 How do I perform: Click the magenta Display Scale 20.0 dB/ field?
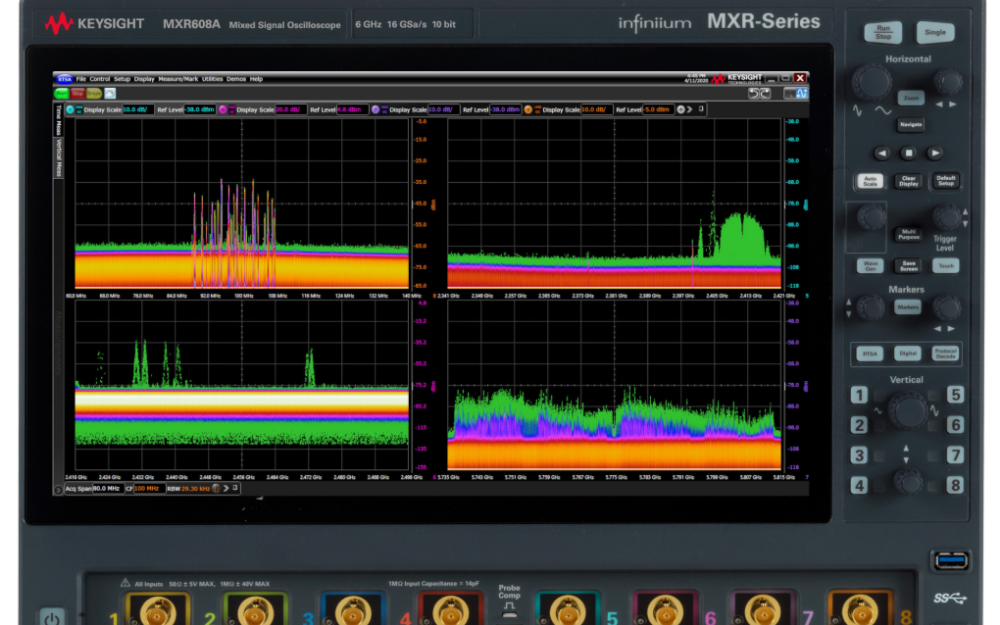(290, 110)
